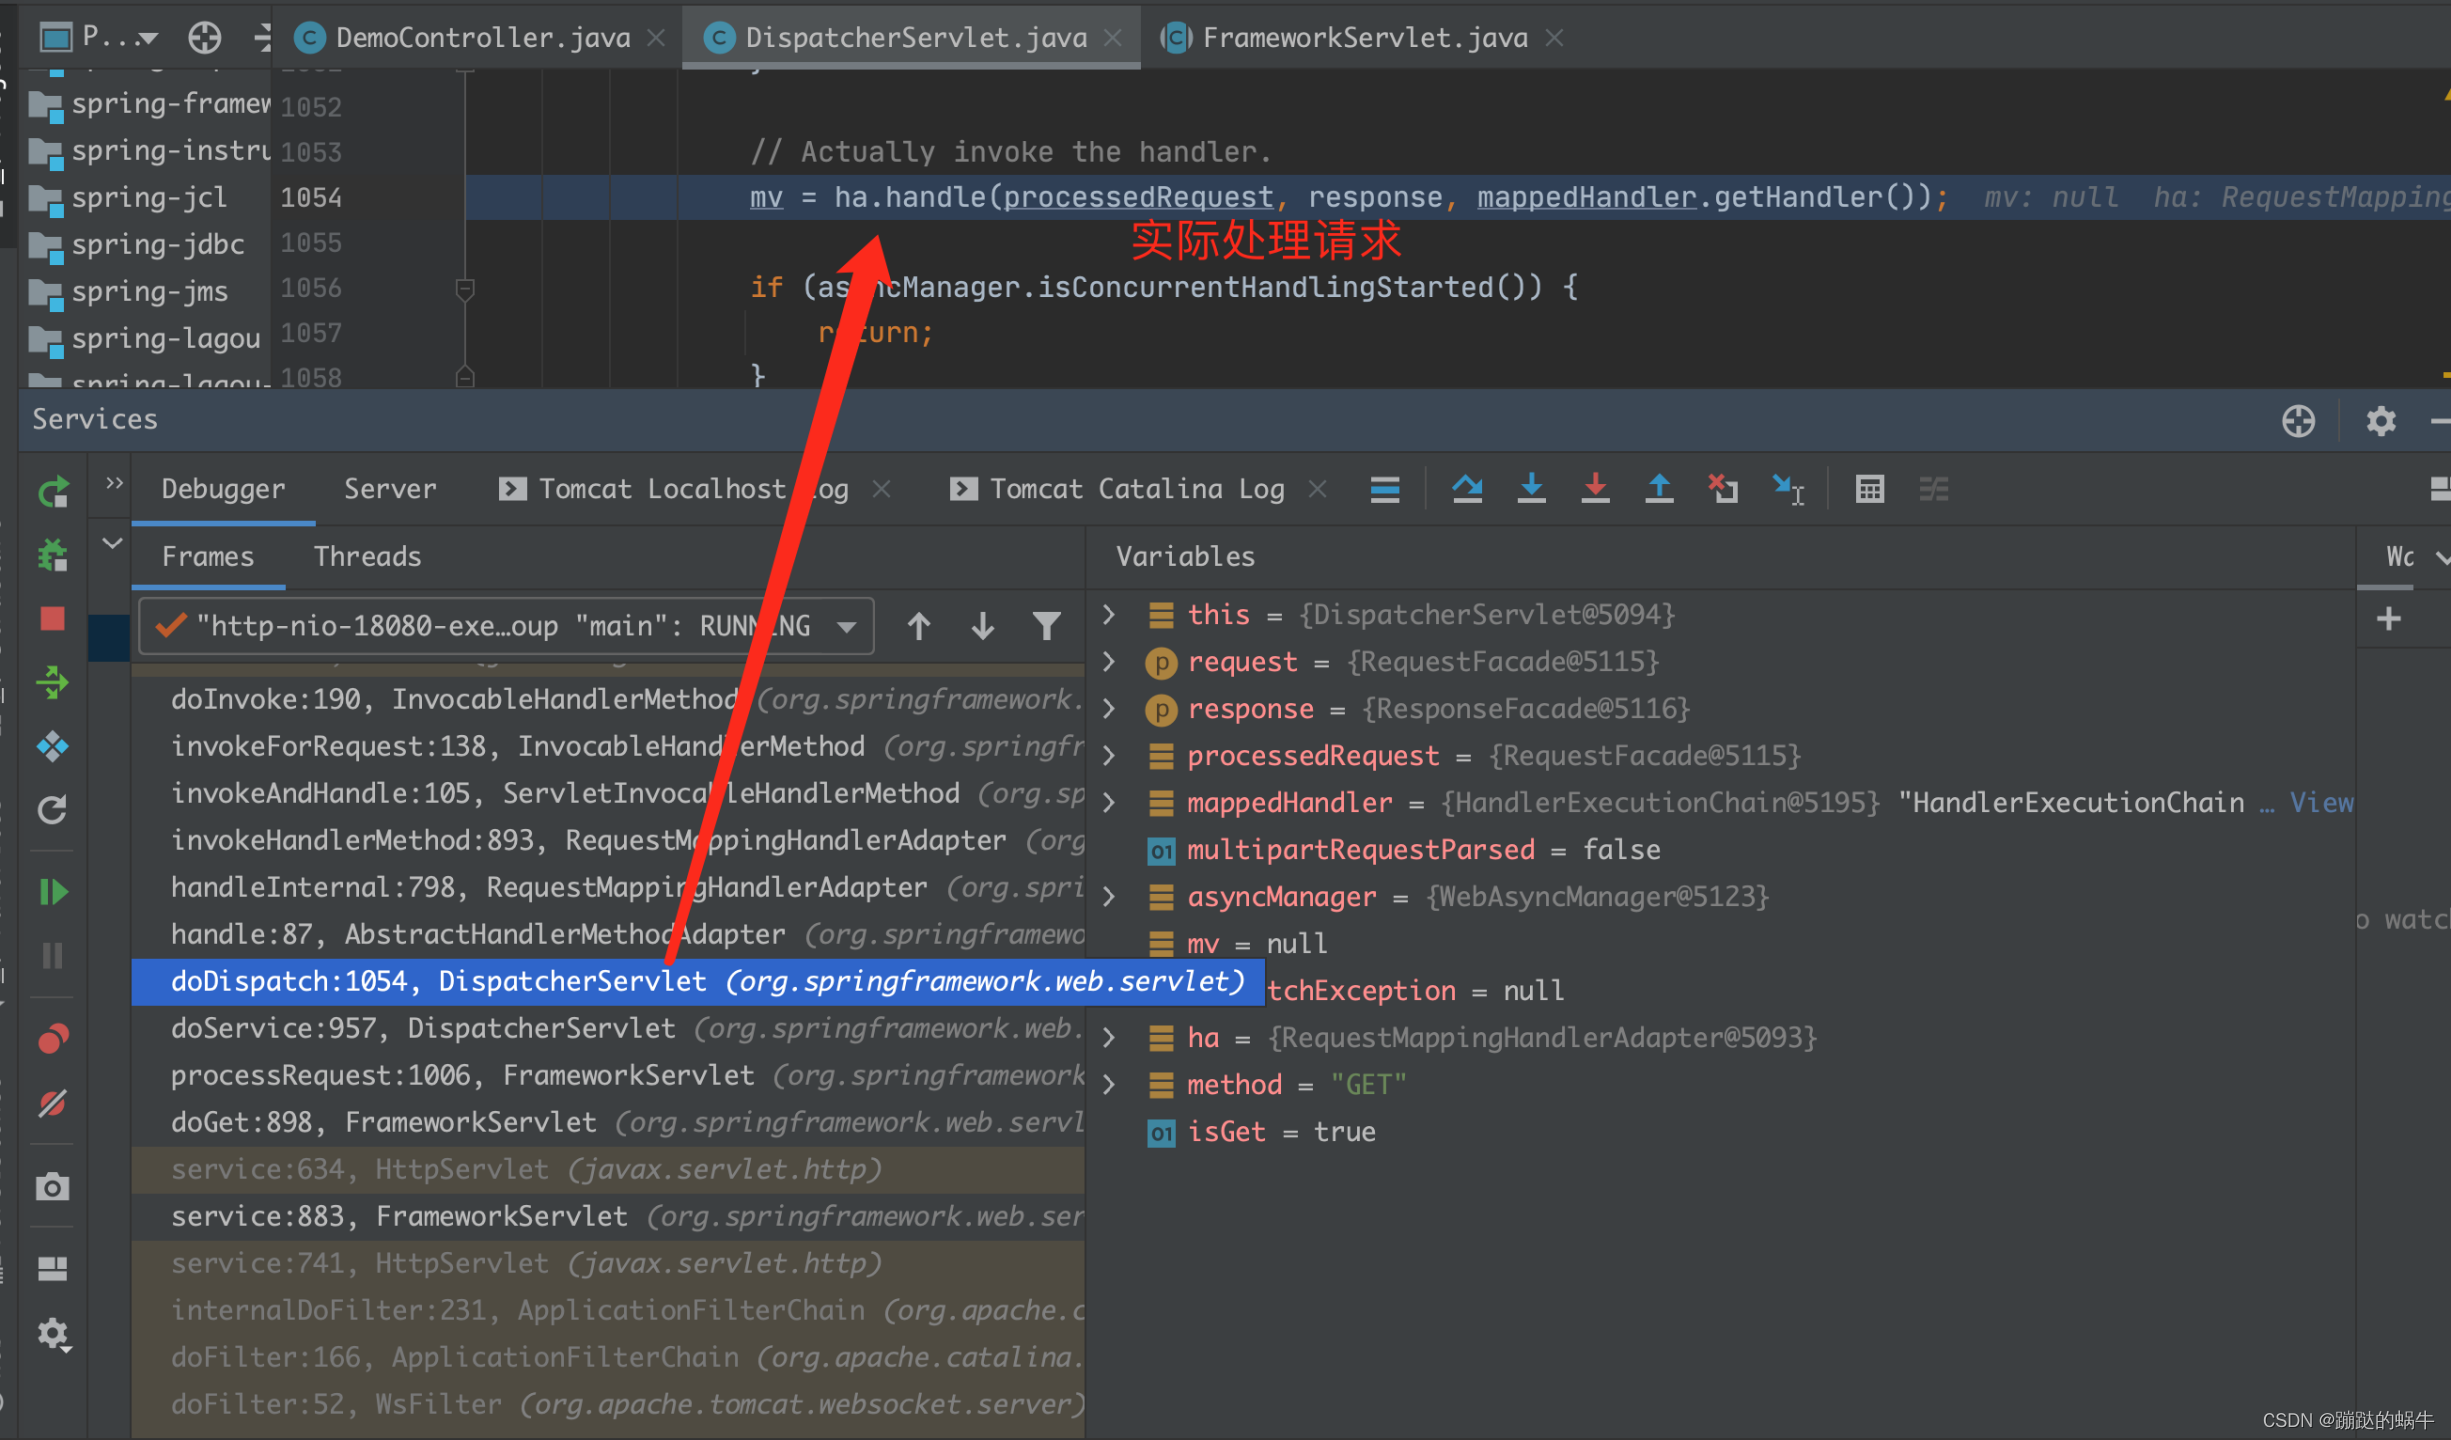Toggle the Mute Breakpoints icon
Image resolution: width=2451 pixels, height=1440 pixels.
coord(53,1104)
